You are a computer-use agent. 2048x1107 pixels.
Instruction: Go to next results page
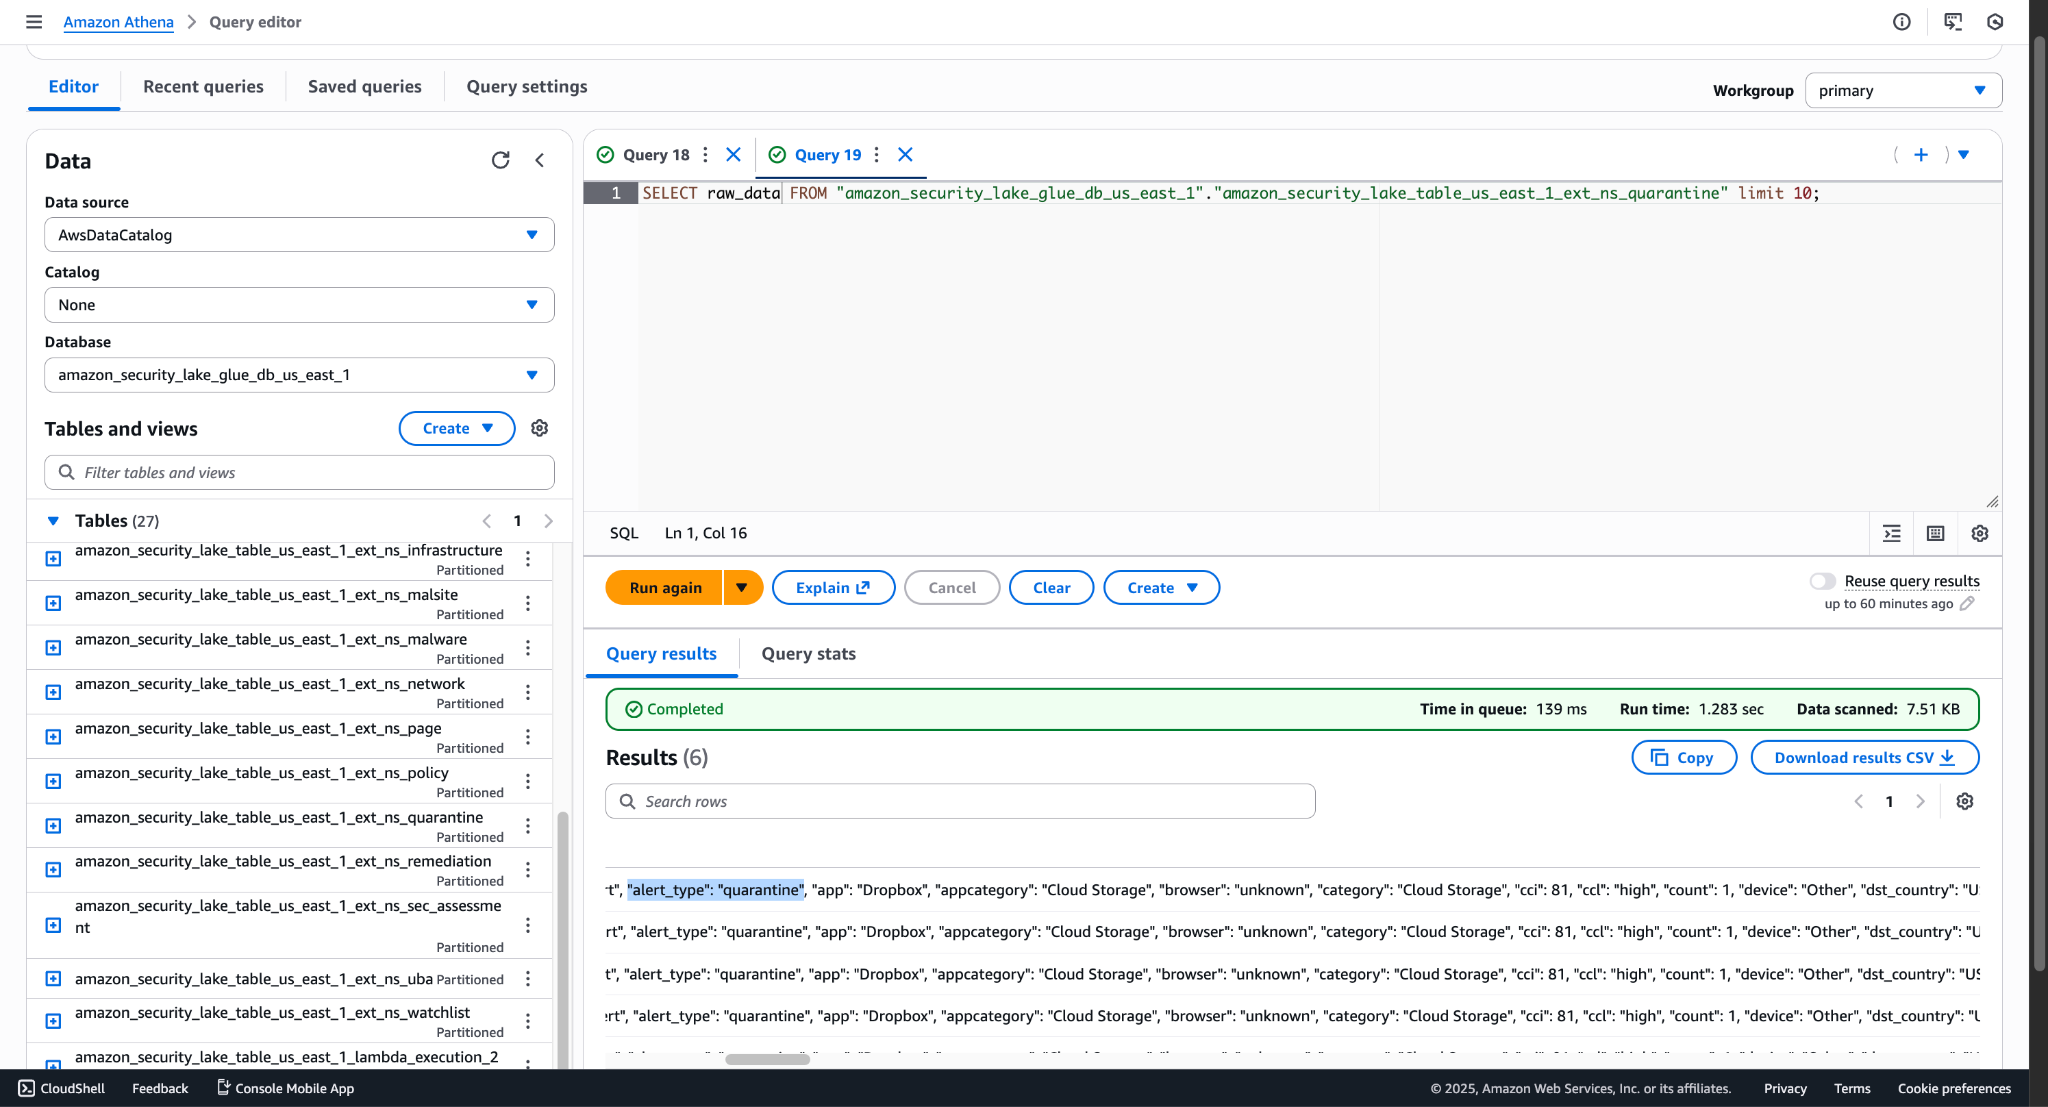pyautogui.click(x=1920, y=801)
